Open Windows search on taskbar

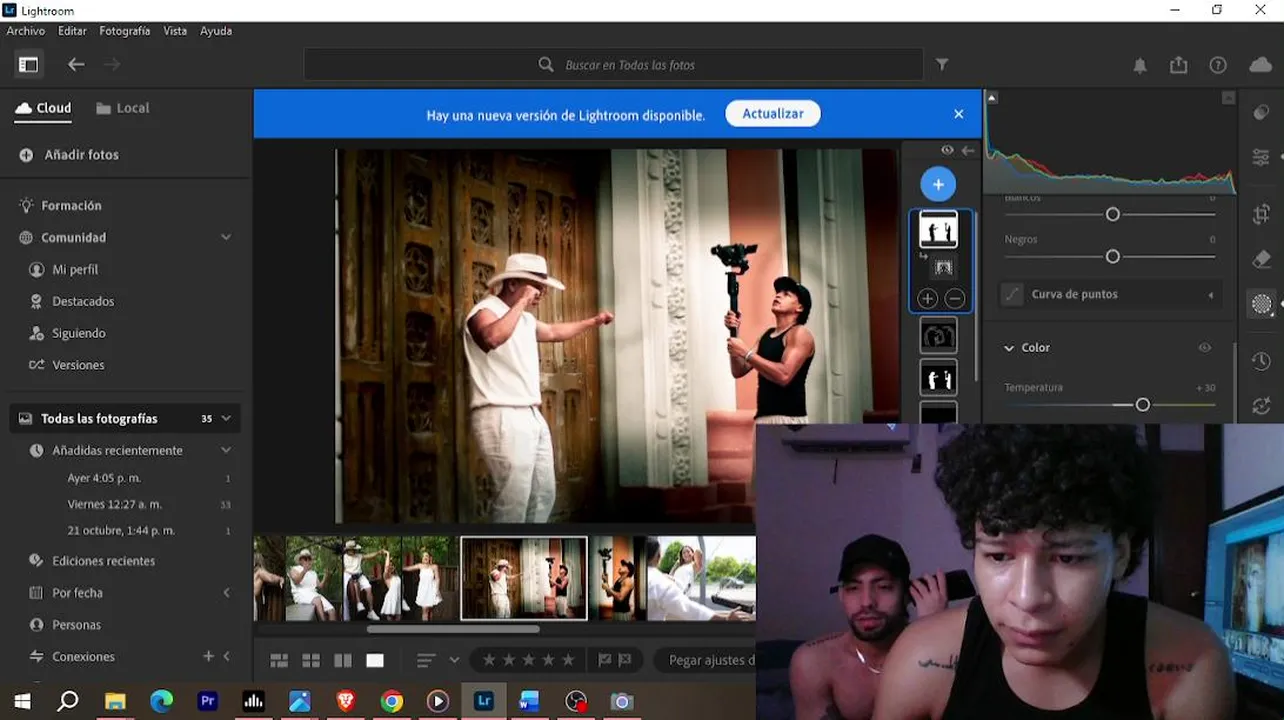(x=68, y=702)
